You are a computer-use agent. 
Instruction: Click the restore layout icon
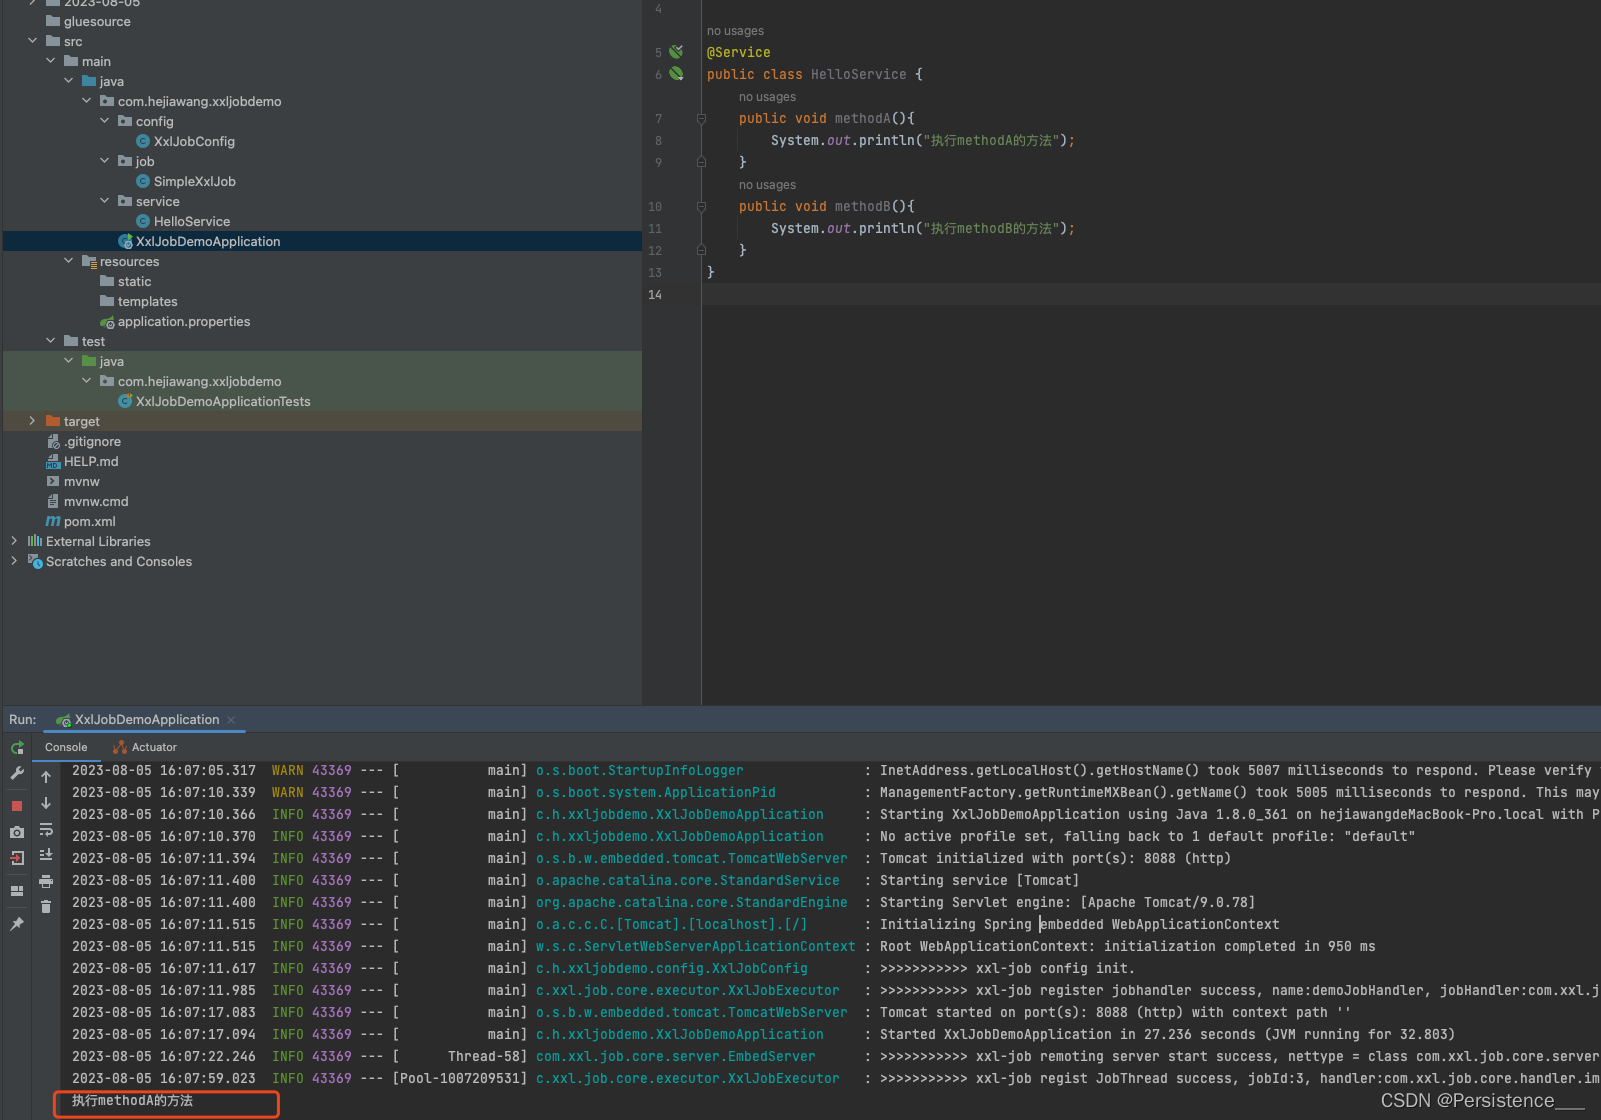click(17, 891)
